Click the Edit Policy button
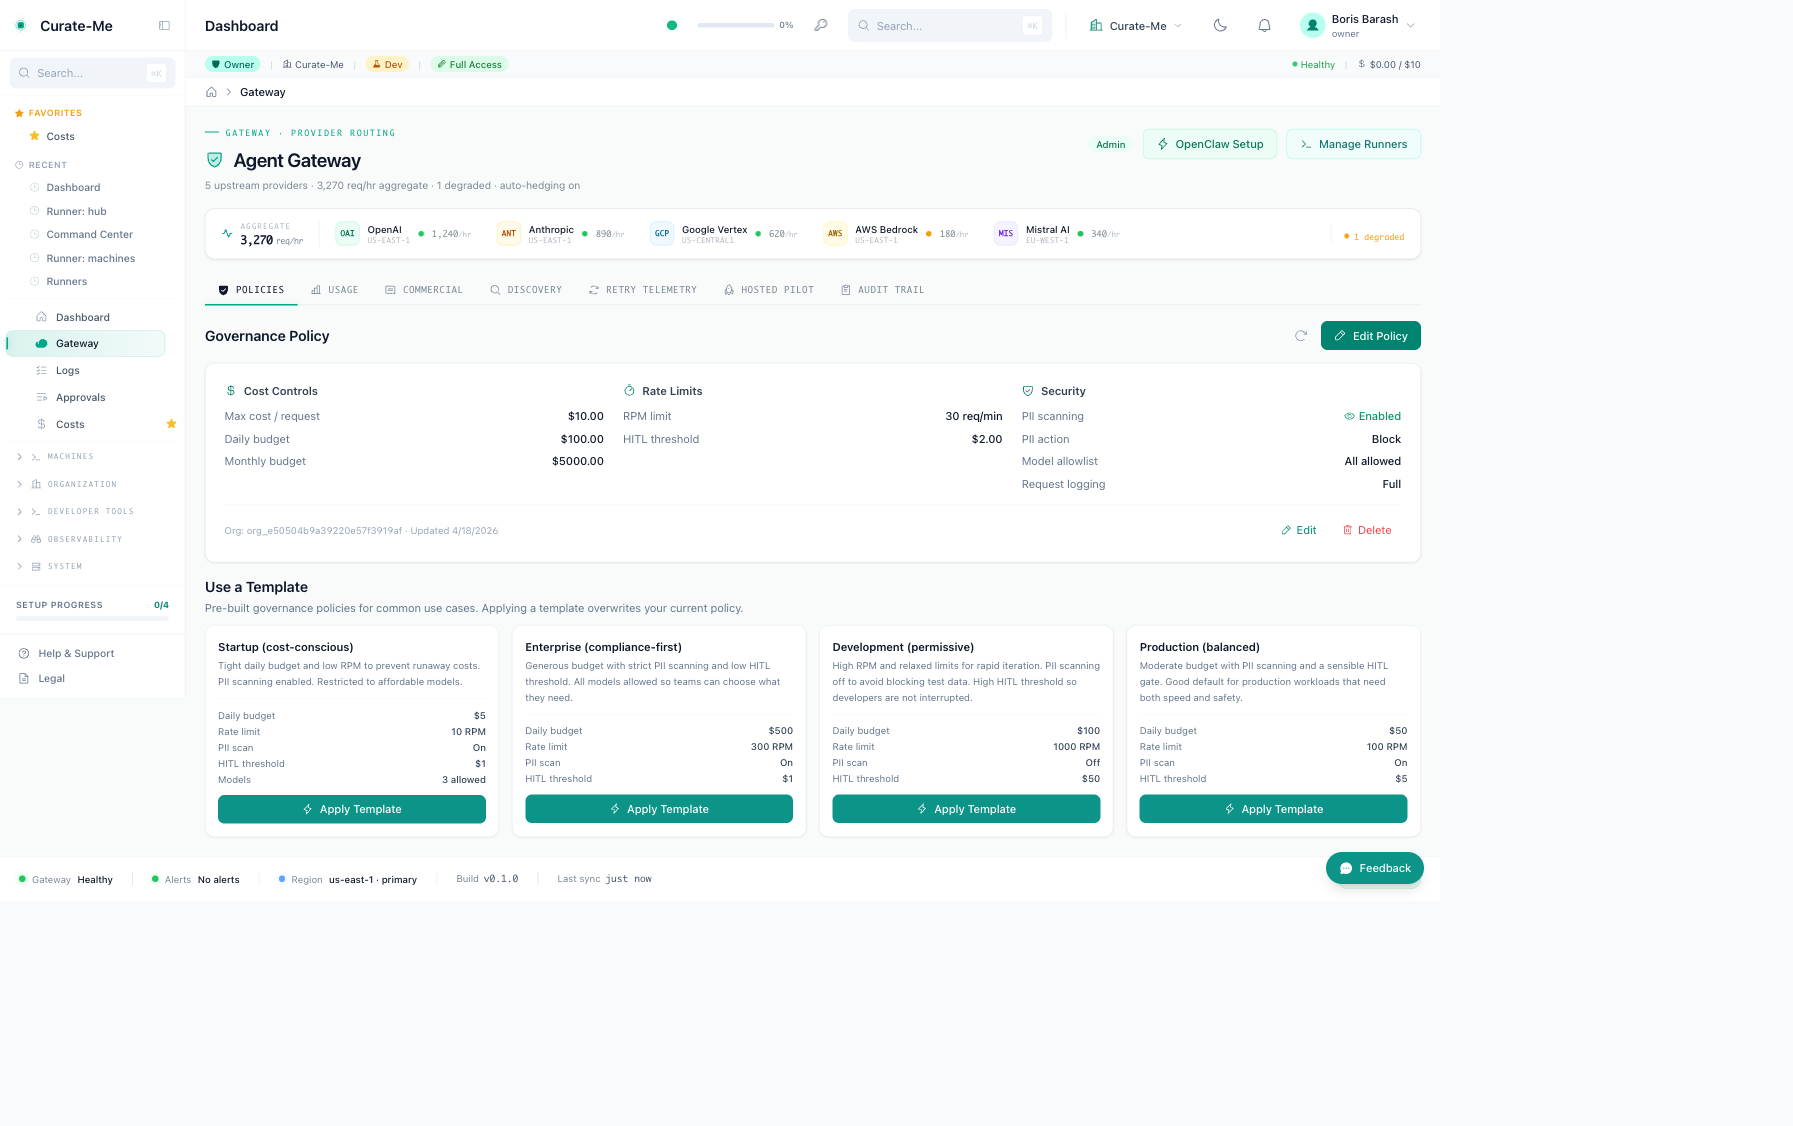1793x1126 pixels. [1370, 336]
